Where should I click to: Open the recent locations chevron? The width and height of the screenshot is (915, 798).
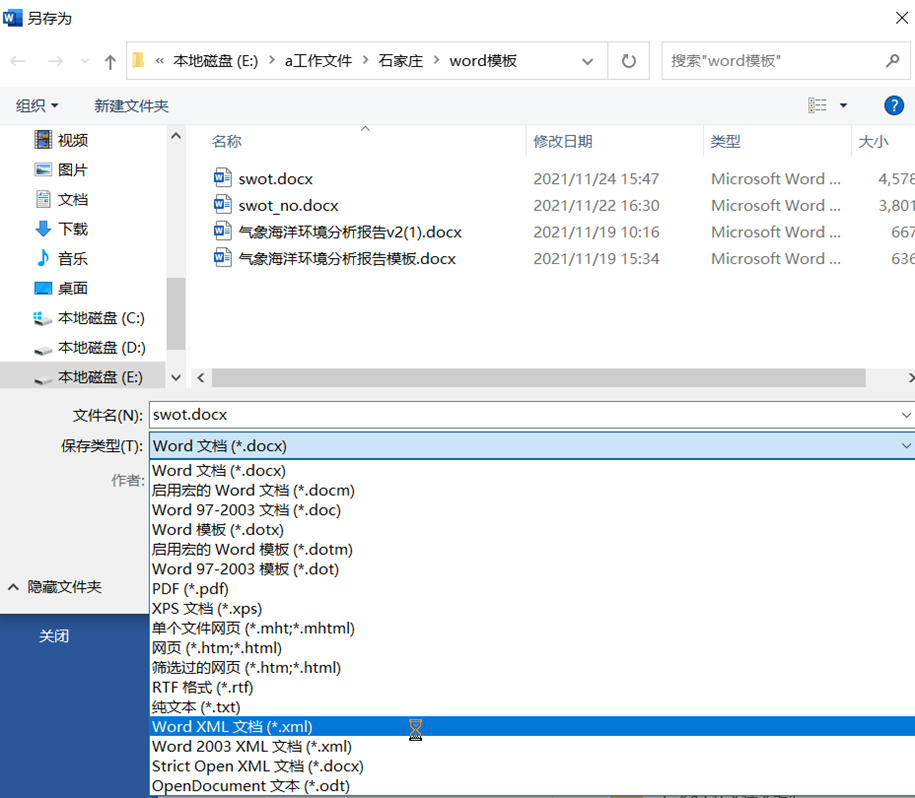tap(85, 61)
